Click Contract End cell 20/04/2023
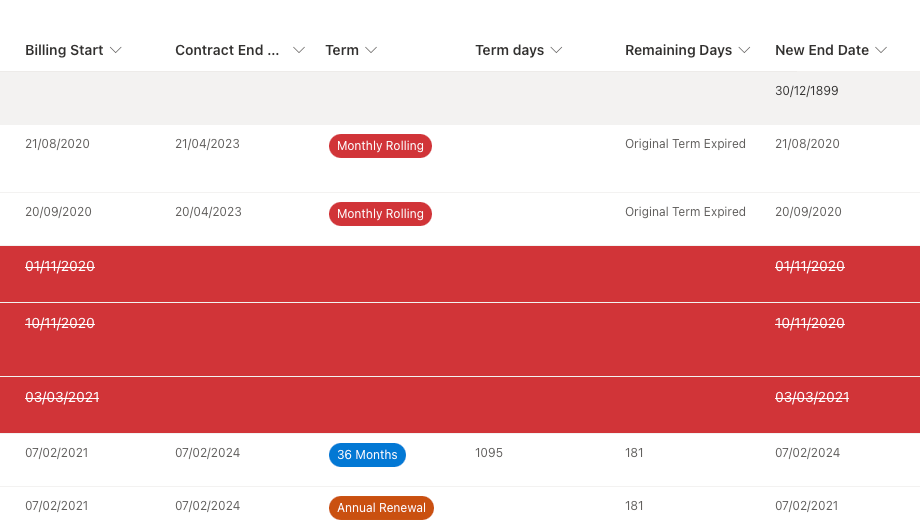The width and height of the screenshot is (920, 531). coord(208,212)
